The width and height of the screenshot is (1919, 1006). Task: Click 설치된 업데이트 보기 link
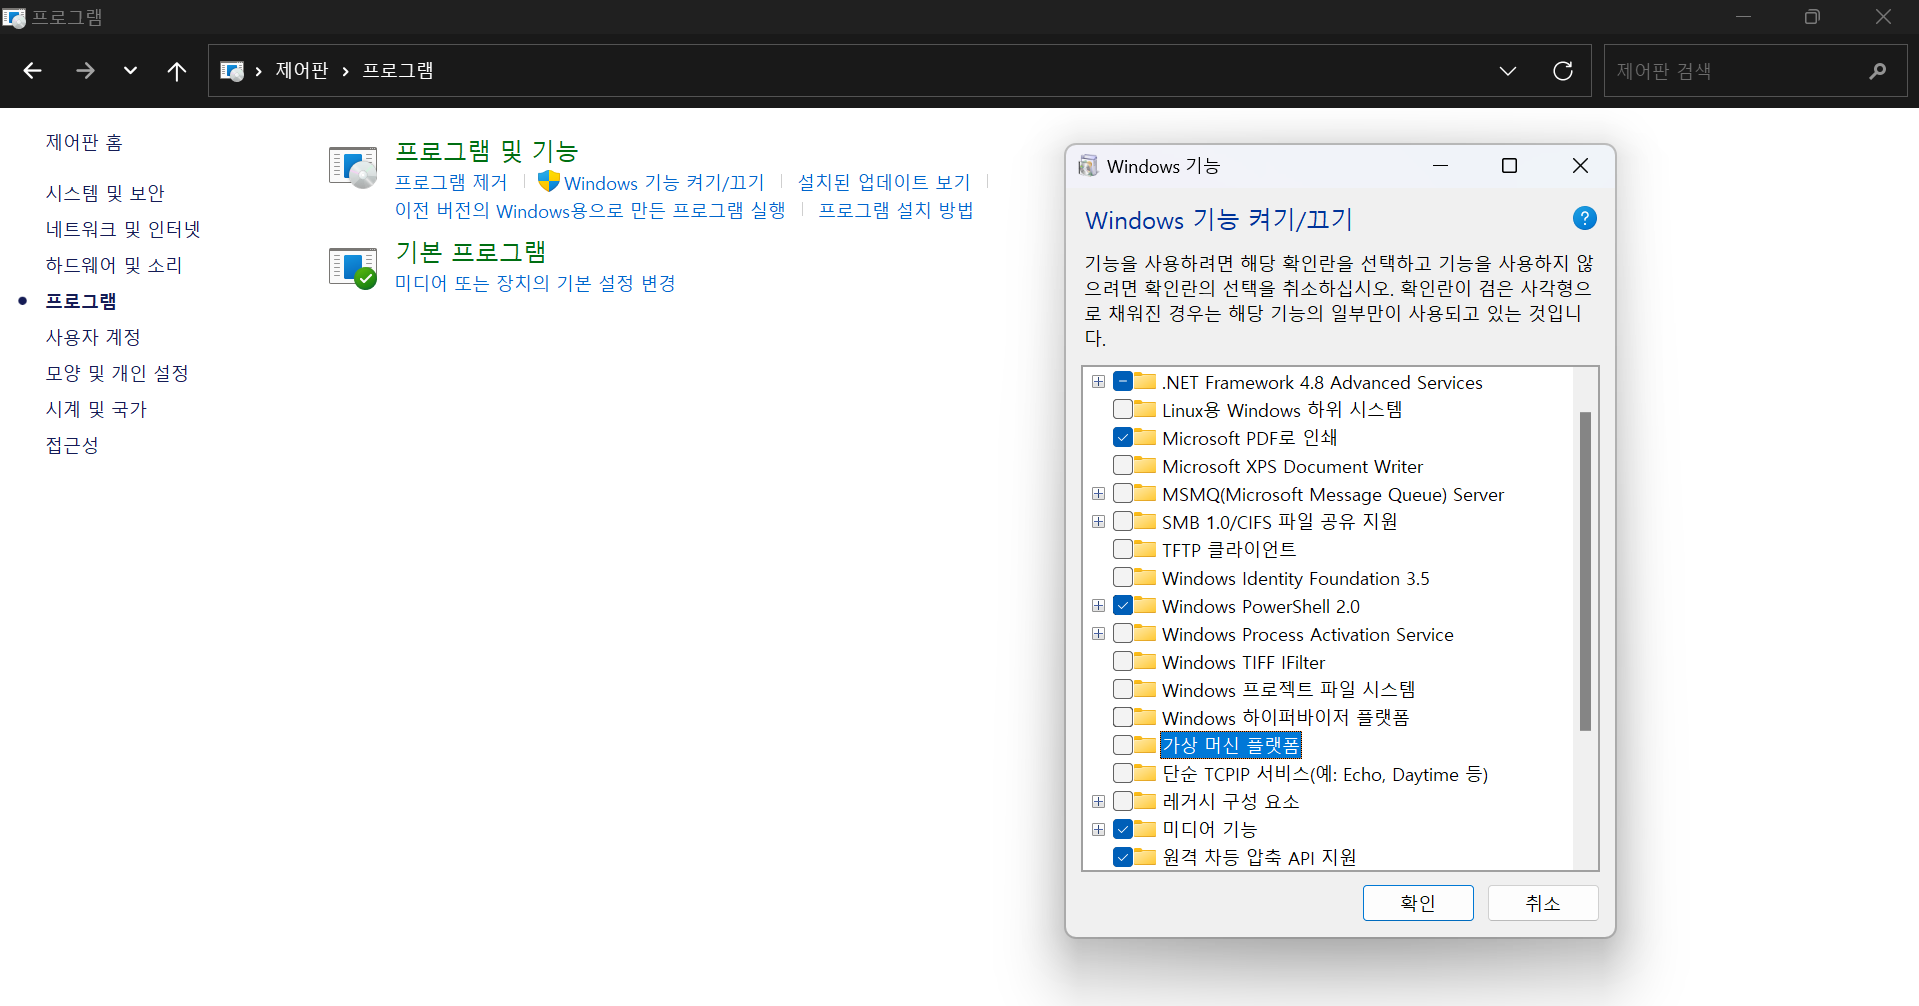pyautogui.click(x=884, y=182)
